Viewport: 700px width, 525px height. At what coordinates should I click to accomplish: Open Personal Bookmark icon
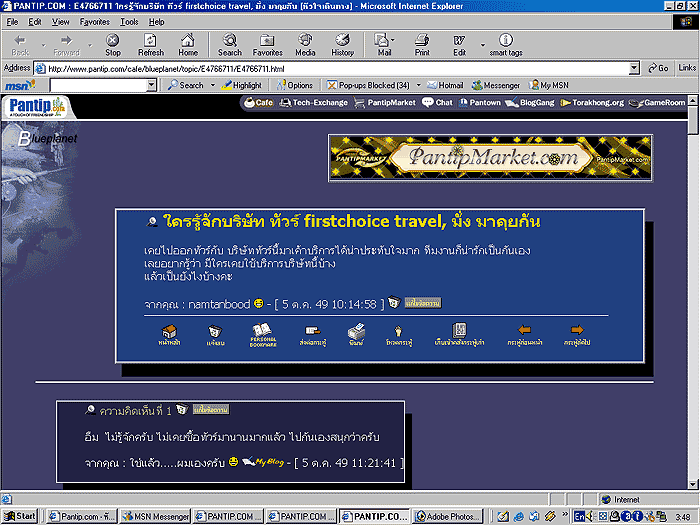262,335
